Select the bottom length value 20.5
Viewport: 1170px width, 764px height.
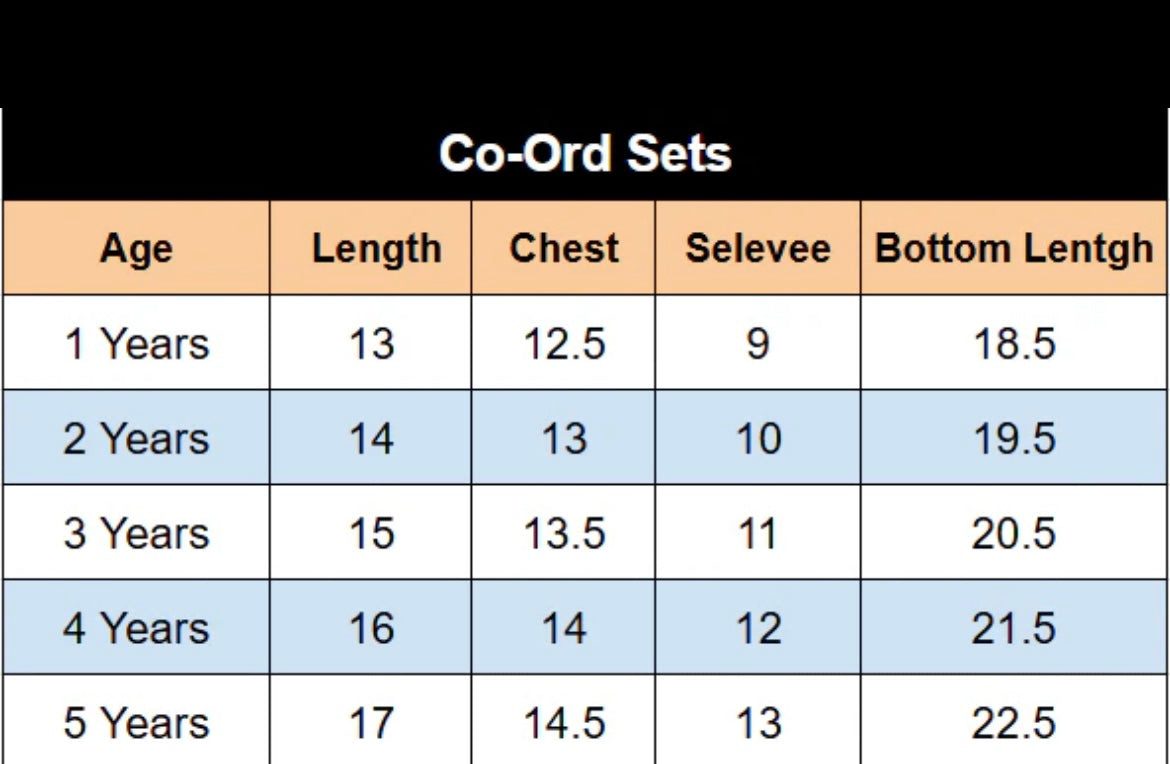click(1013, 533)
